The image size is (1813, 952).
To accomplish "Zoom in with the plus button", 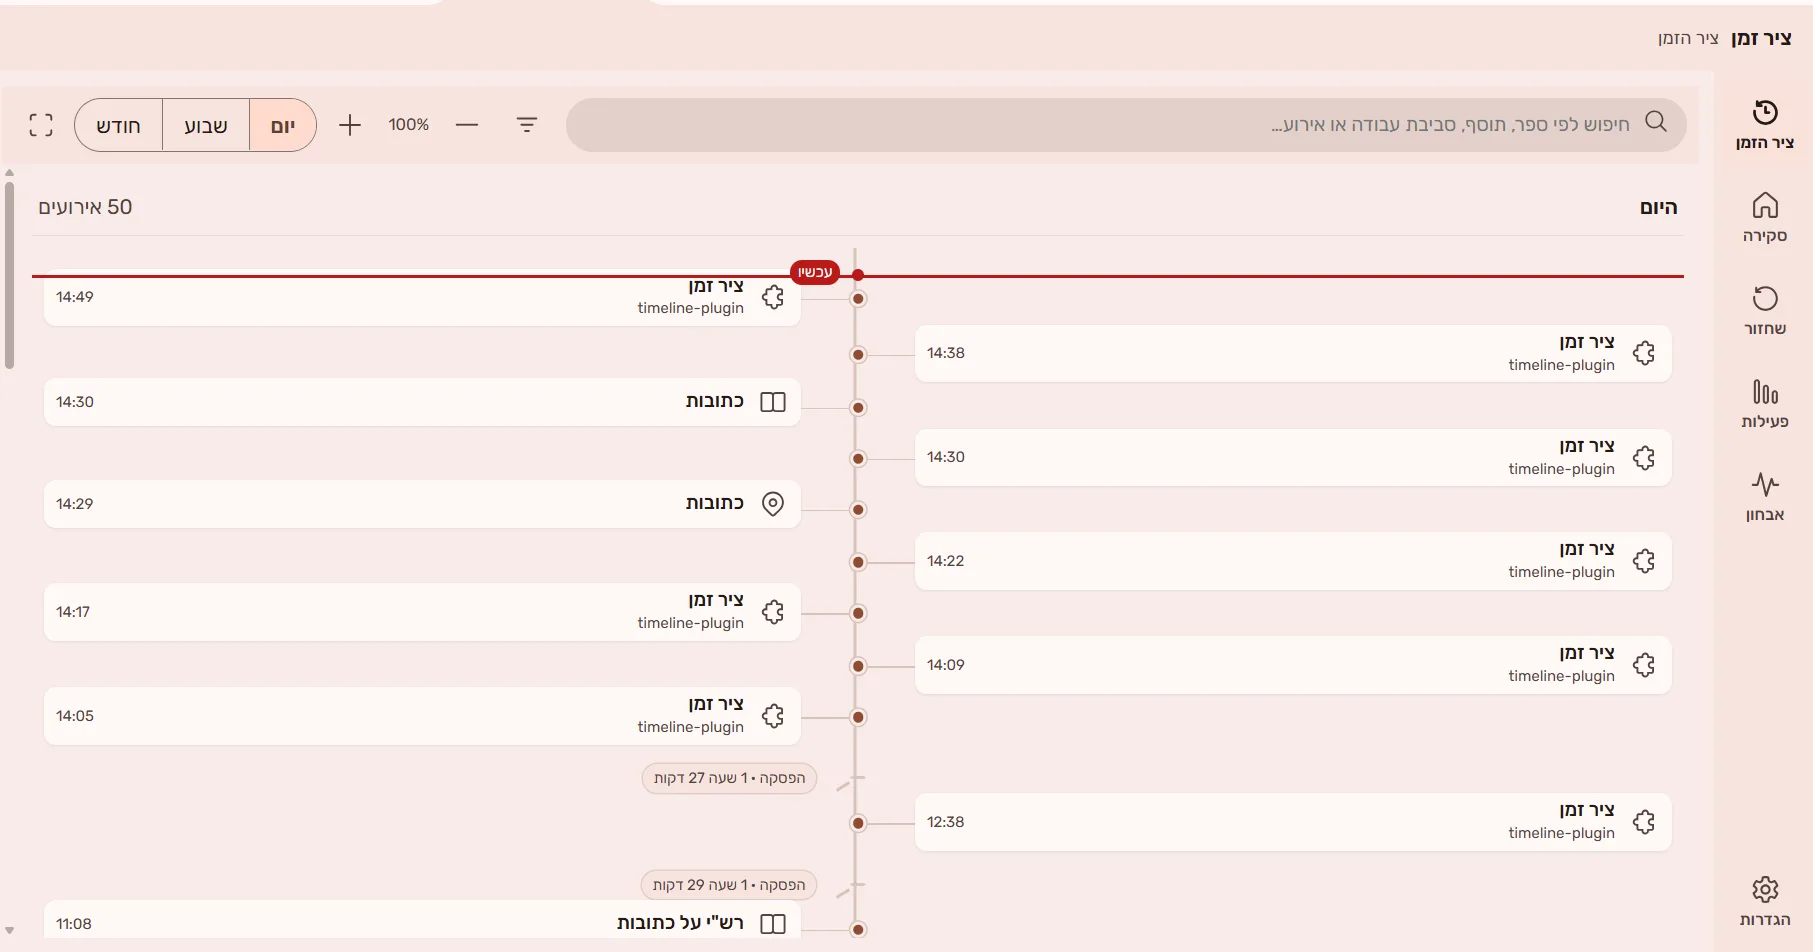I will (x=350, y=125).
